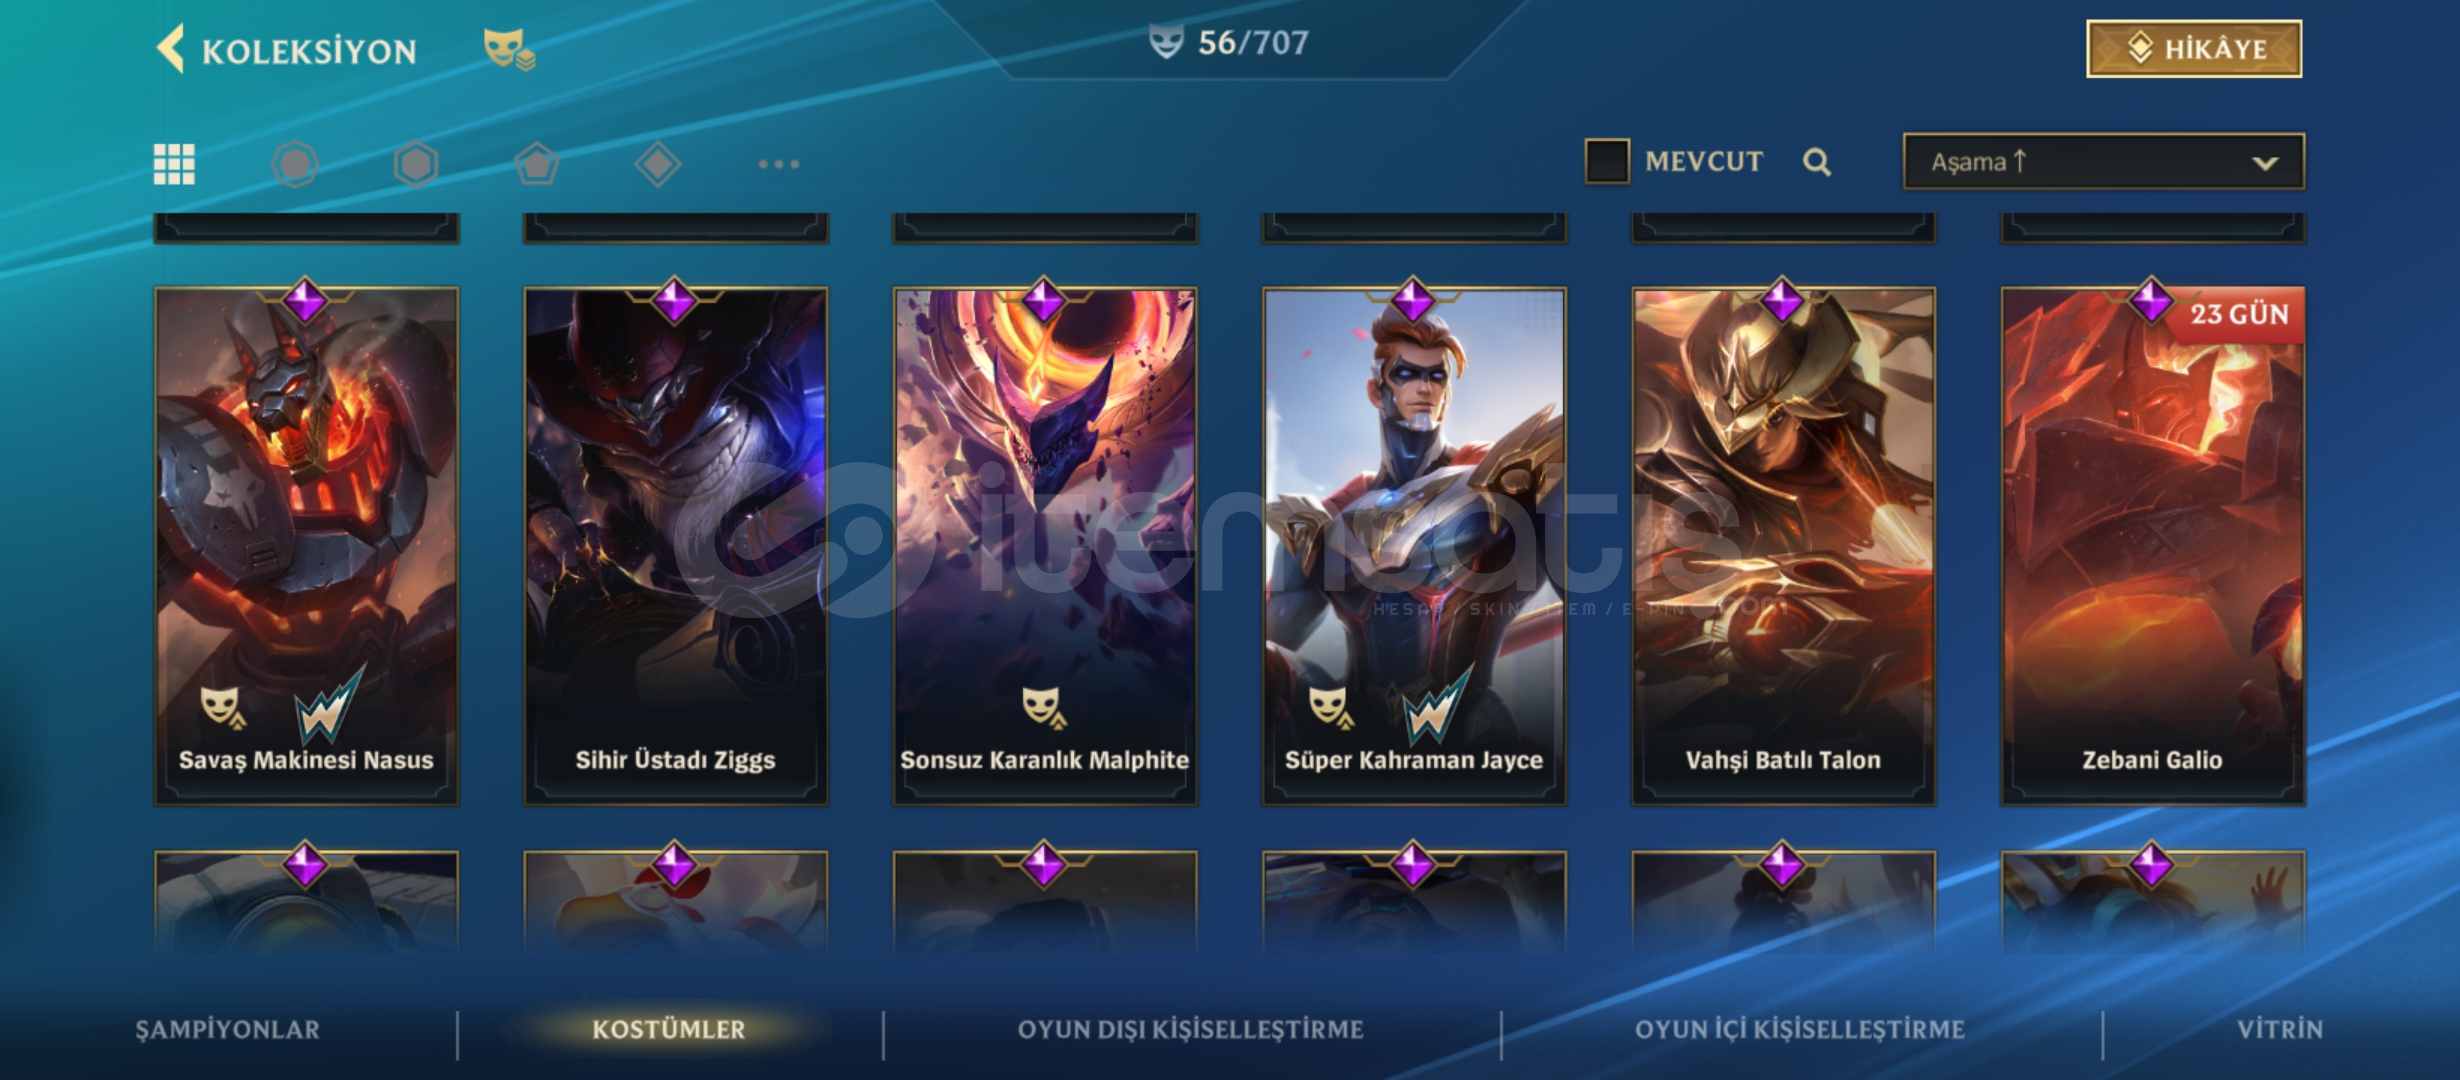The height and width of the screenshot is (1080, 2460).
Task: Select the Zebani Galio 23 GÜN card
Action: (x=2153, y=546)
